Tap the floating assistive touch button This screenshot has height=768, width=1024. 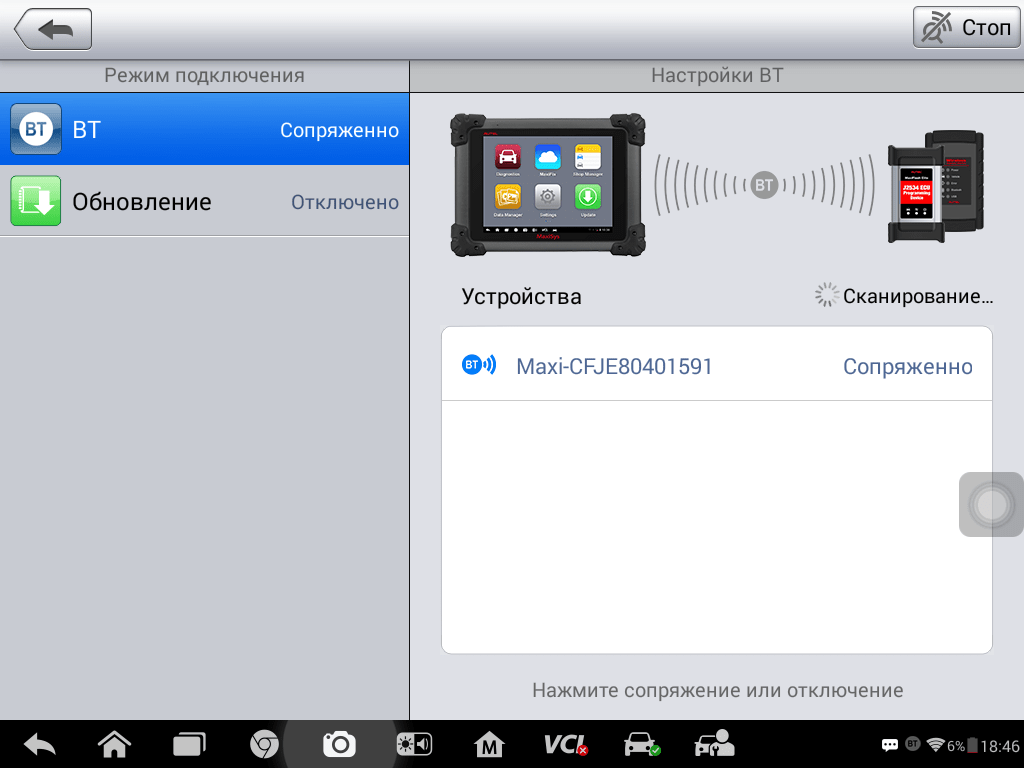point(990,505)
